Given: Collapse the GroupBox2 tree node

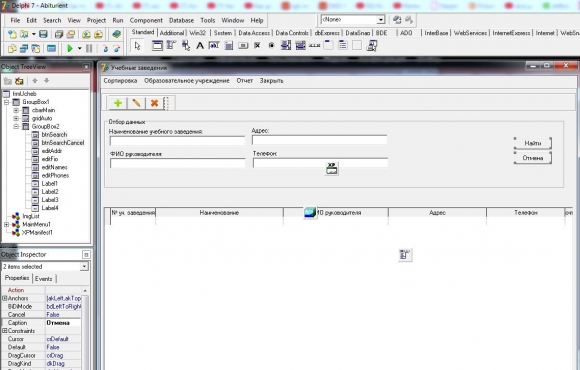Looking at the screenshot, I should click(x=16, y=127).
